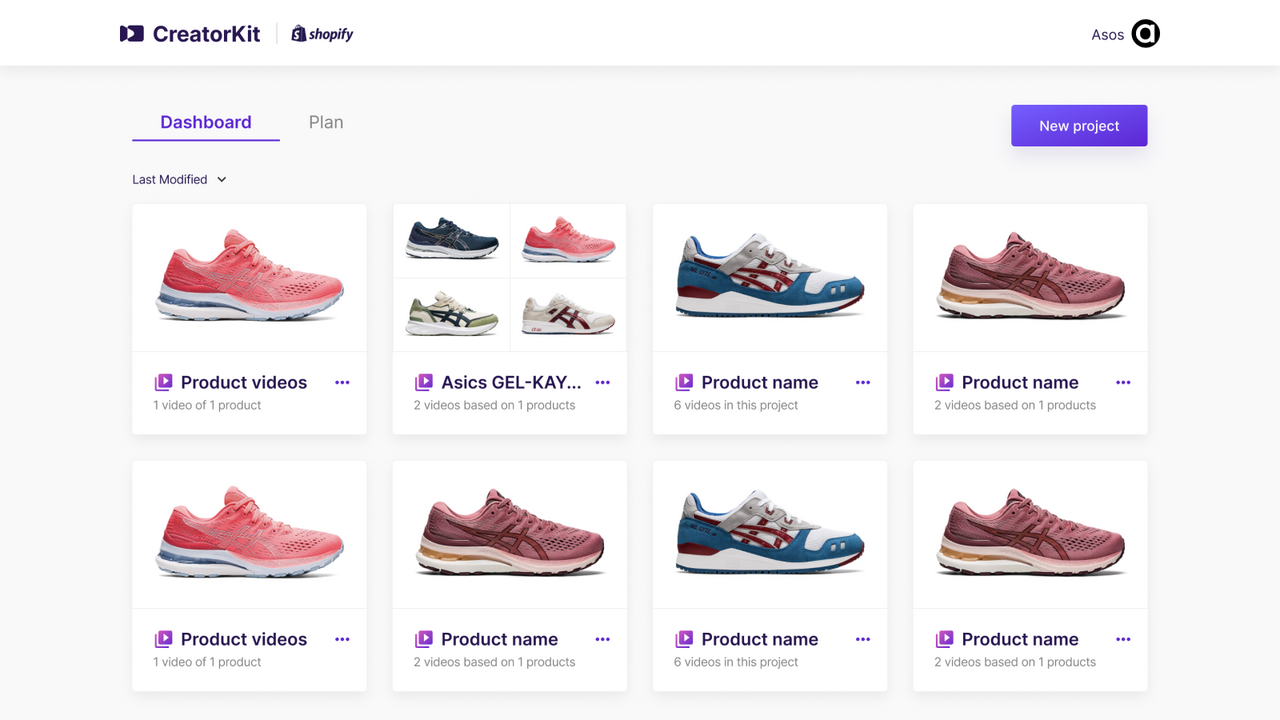Screen dimensions: 1280x720
Task: Open the three-dot menu on the top-left Product videos card
Action: coord(342,382)
